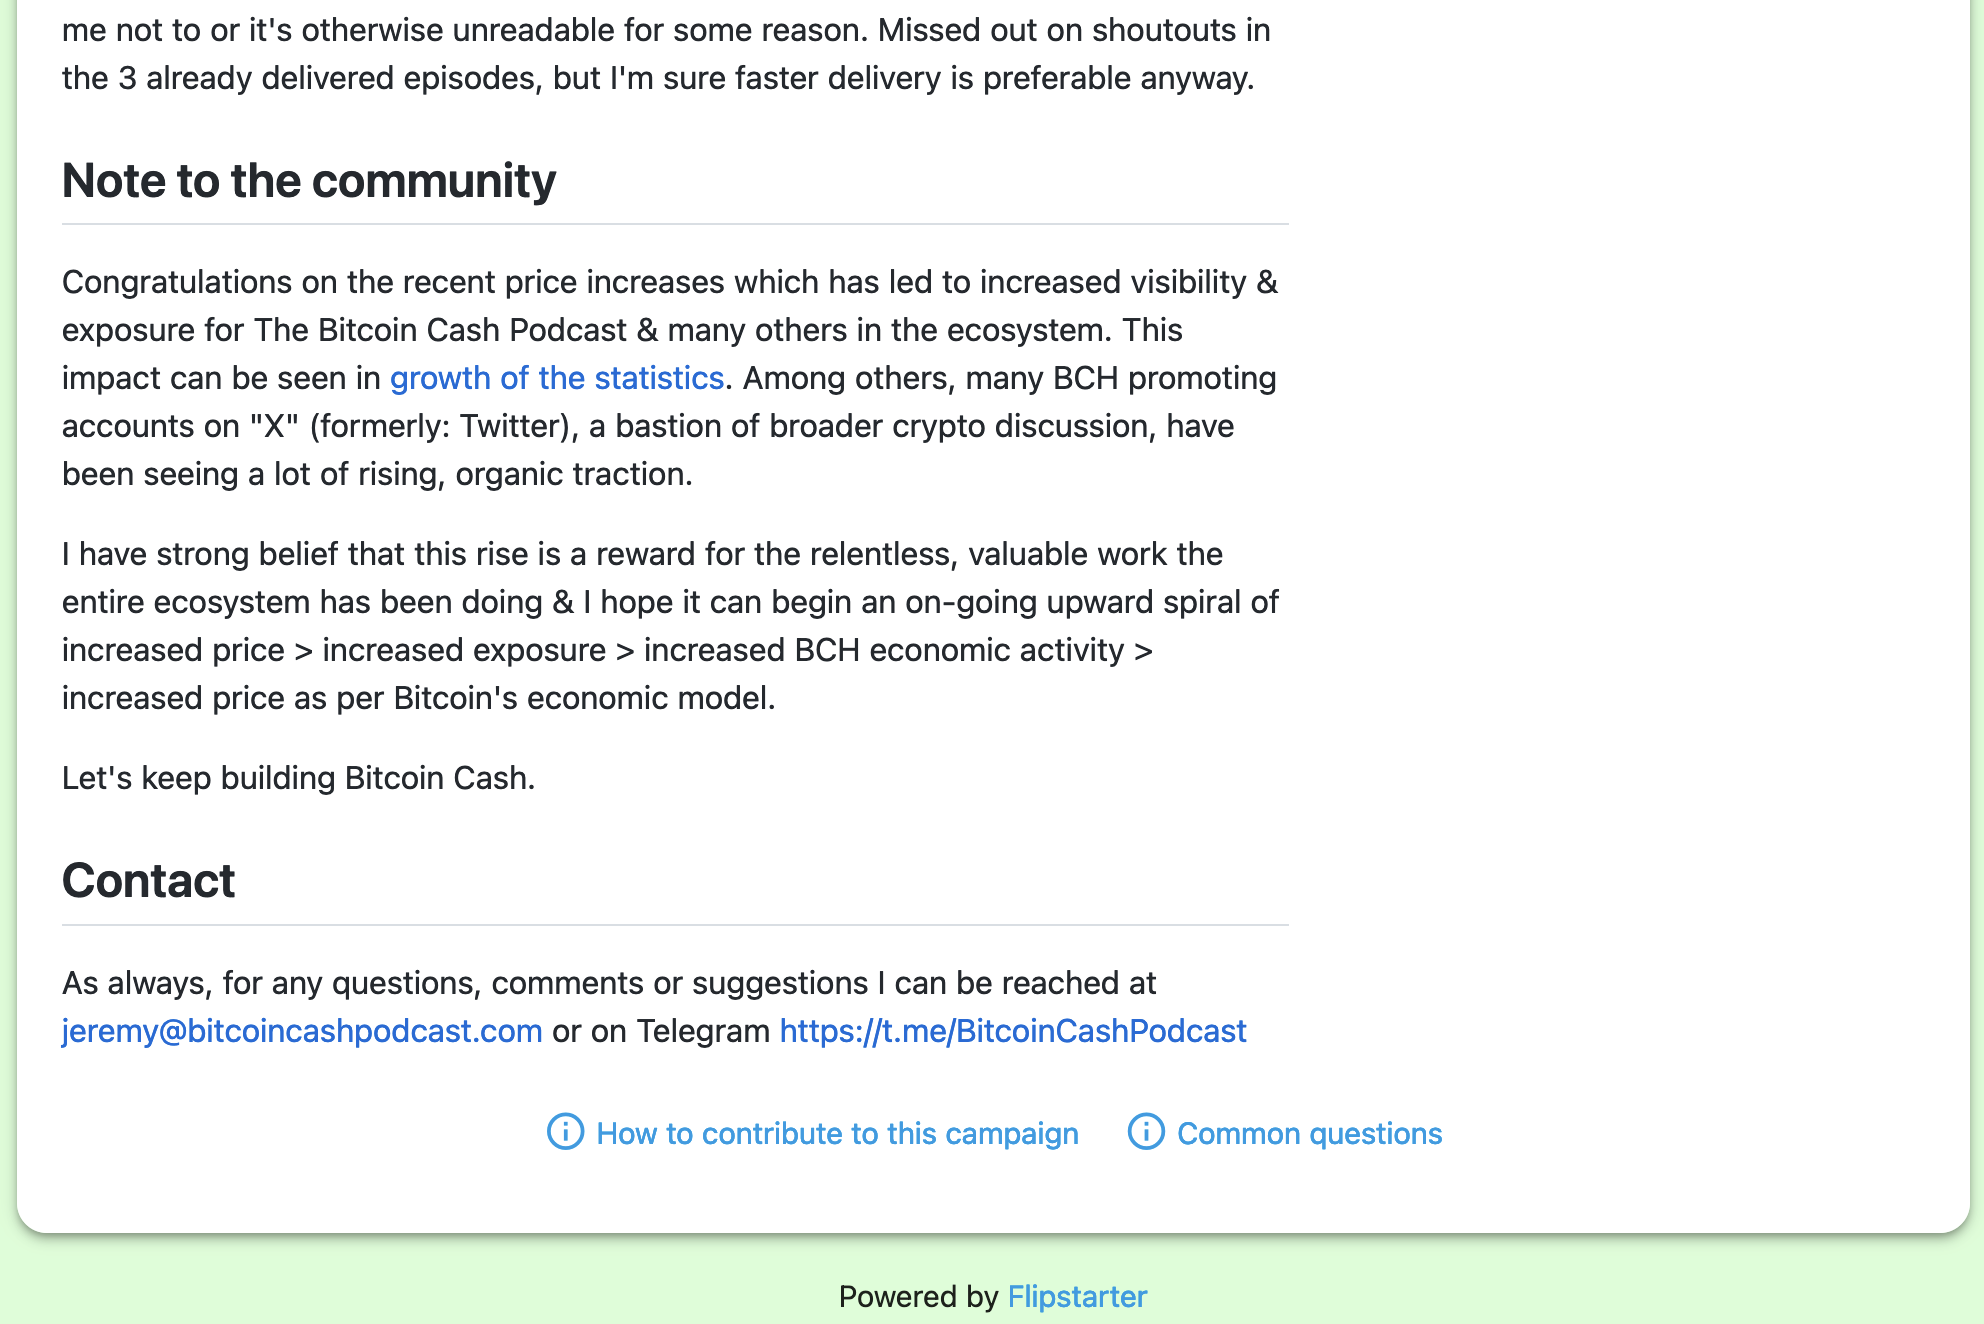The width and height of the screenshot is (1984, 1324).
Task: Open the t.me/BitcoinCashPodcast Telegram link
Action: point(1012,1031)
